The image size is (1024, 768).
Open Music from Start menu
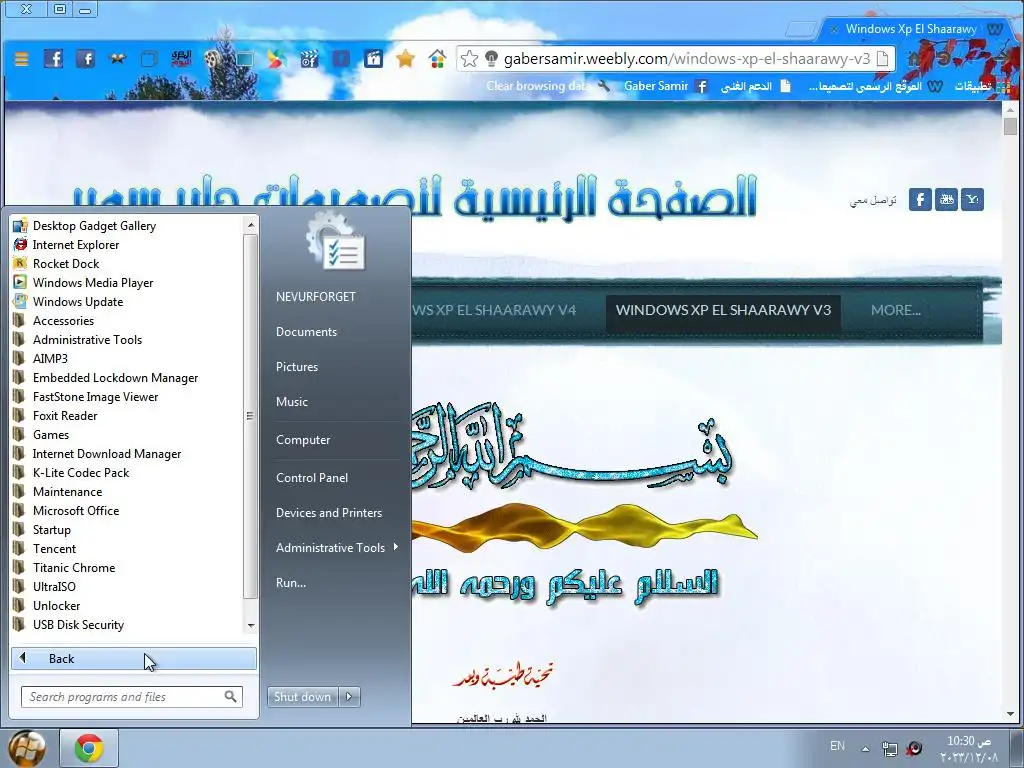[291, 402]
